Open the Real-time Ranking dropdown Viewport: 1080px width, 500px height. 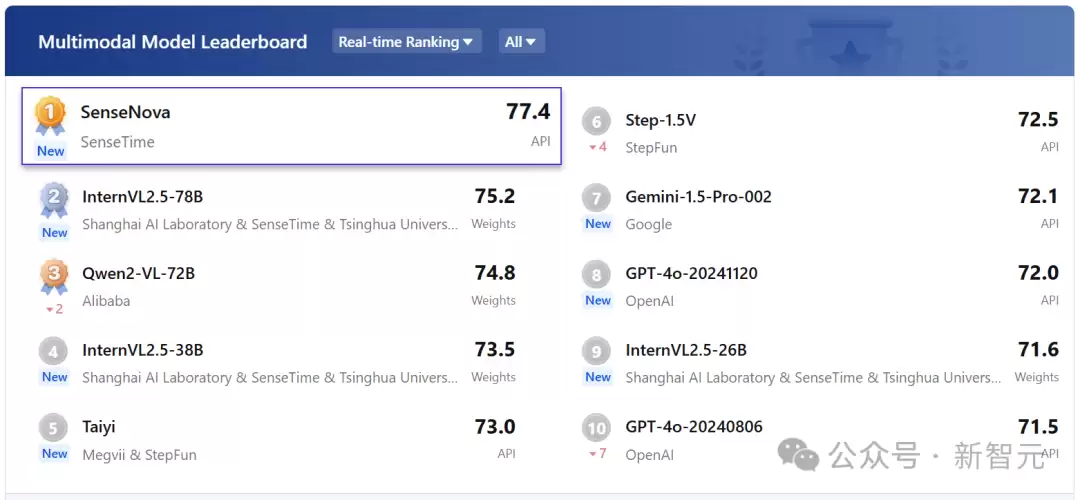click(406, 41)
